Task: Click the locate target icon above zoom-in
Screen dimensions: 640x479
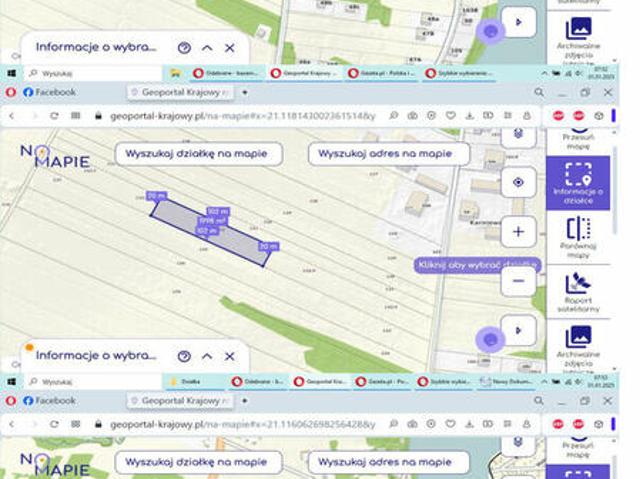Action: pyautogui.click(x=518, y=182)
